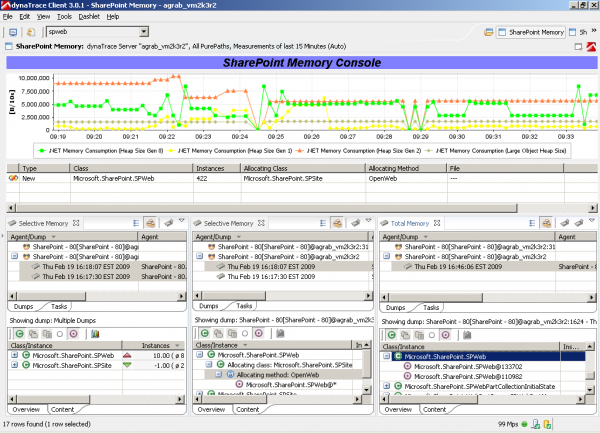Select dump Thu Feb 19 16:46:06 in Total Memory
The width and height of the screenshot is (600, 434).
(458, 267)
